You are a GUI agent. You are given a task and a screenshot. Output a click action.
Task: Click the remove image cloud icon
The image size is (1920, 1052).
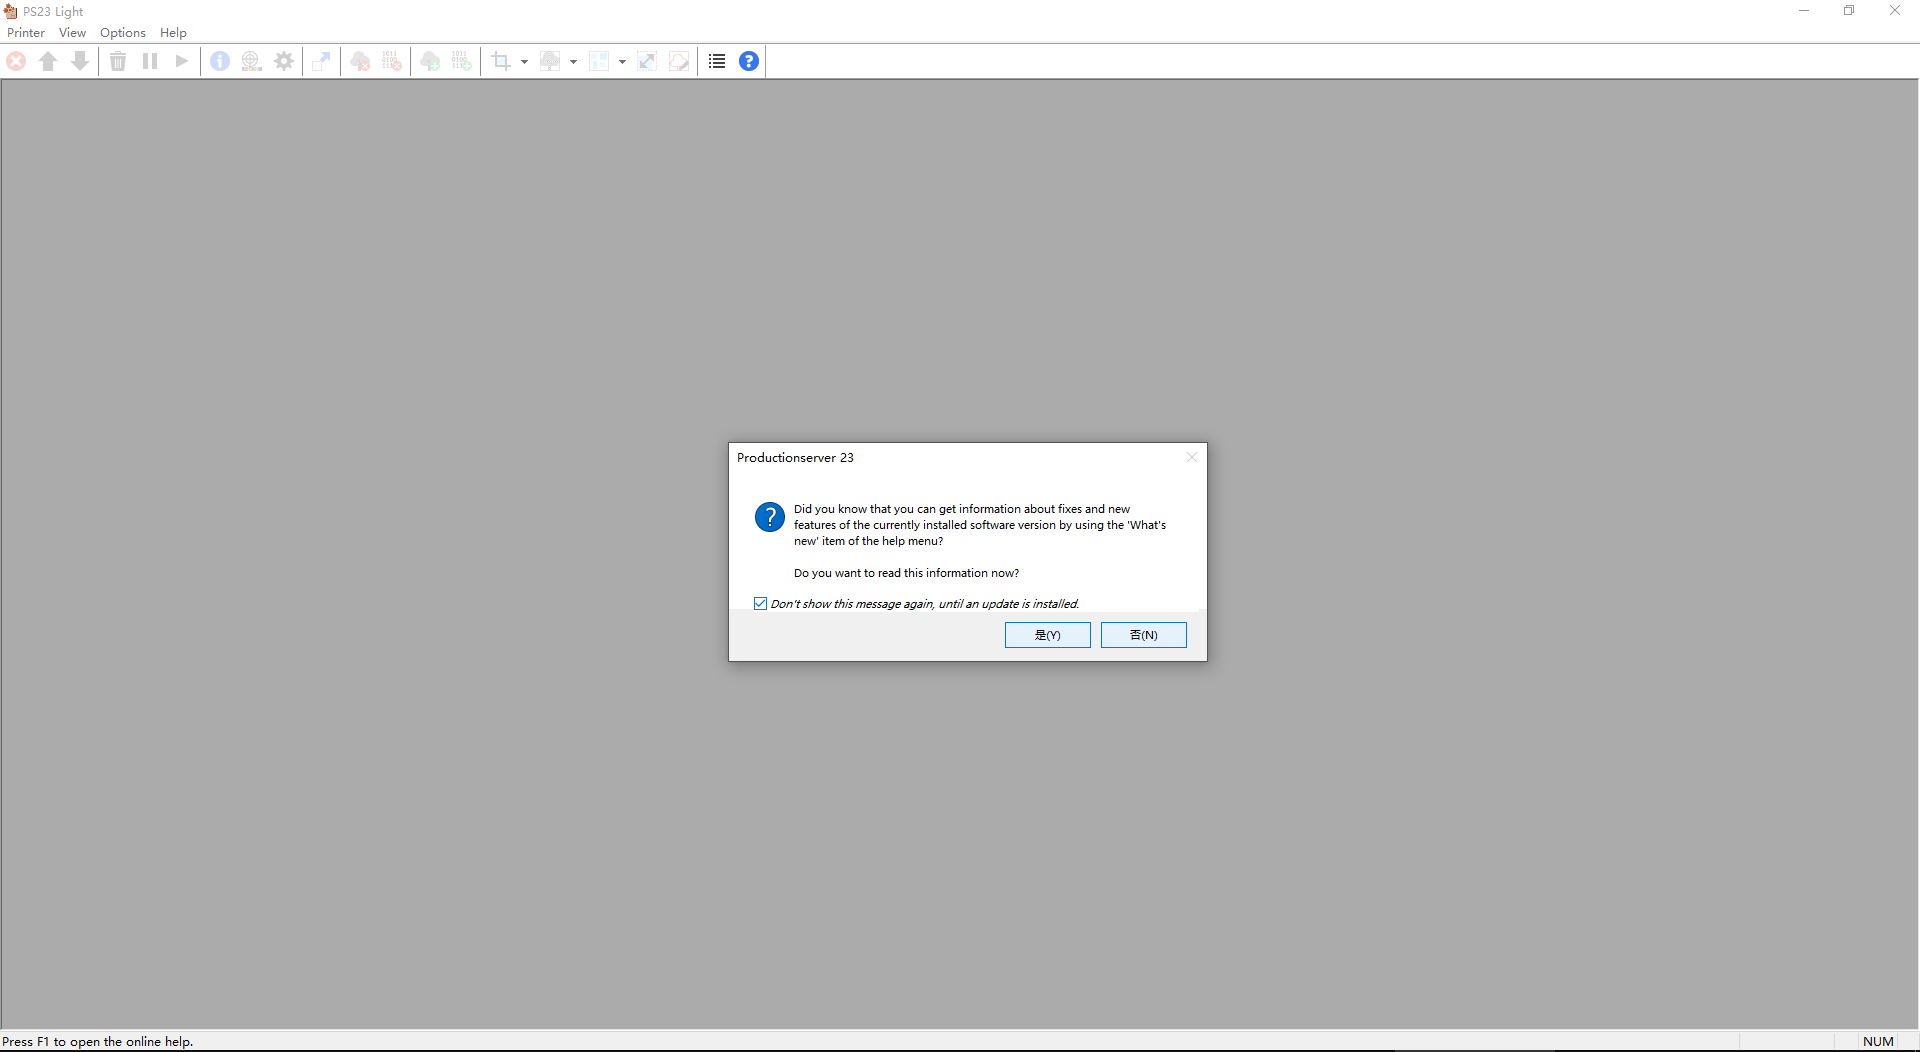[x=360, y=61]
